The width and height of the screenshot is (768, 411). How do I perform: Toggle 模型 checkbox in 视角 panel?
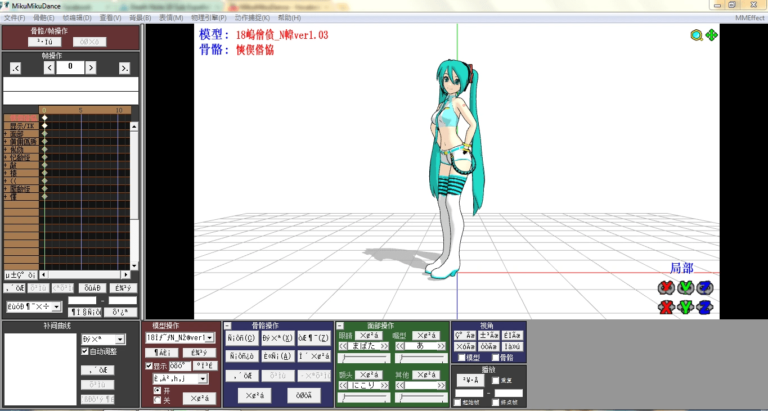(461, 358)
